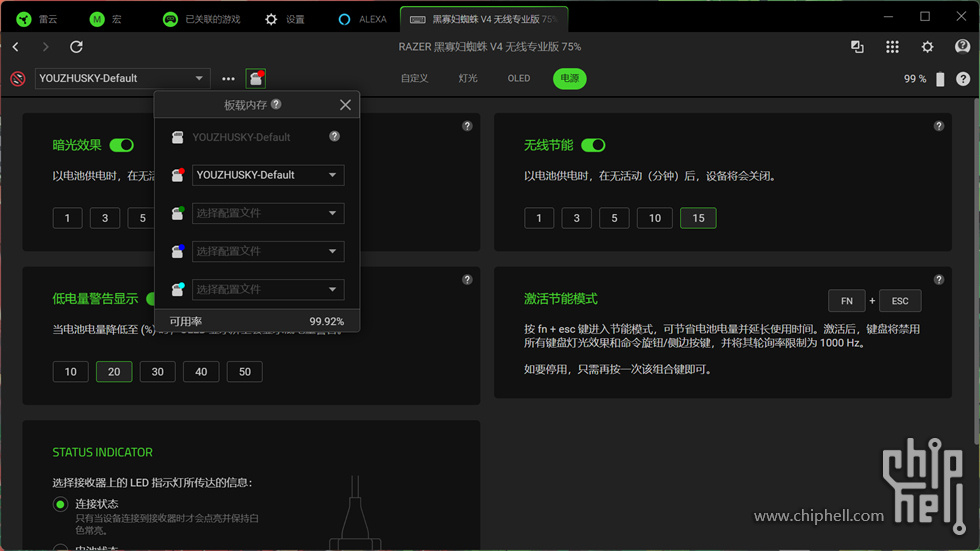Go back with the left arrow
980x551 pixels.
click(x=16, y=47)
